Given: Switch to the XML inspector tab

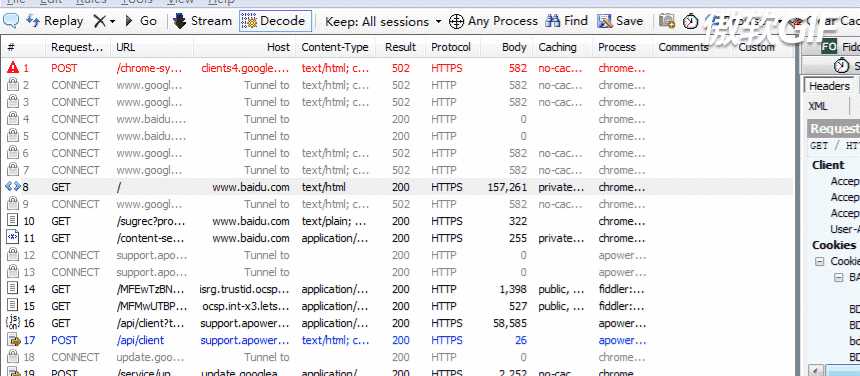Looking at the screenshot, I should (x=818, y=106).
